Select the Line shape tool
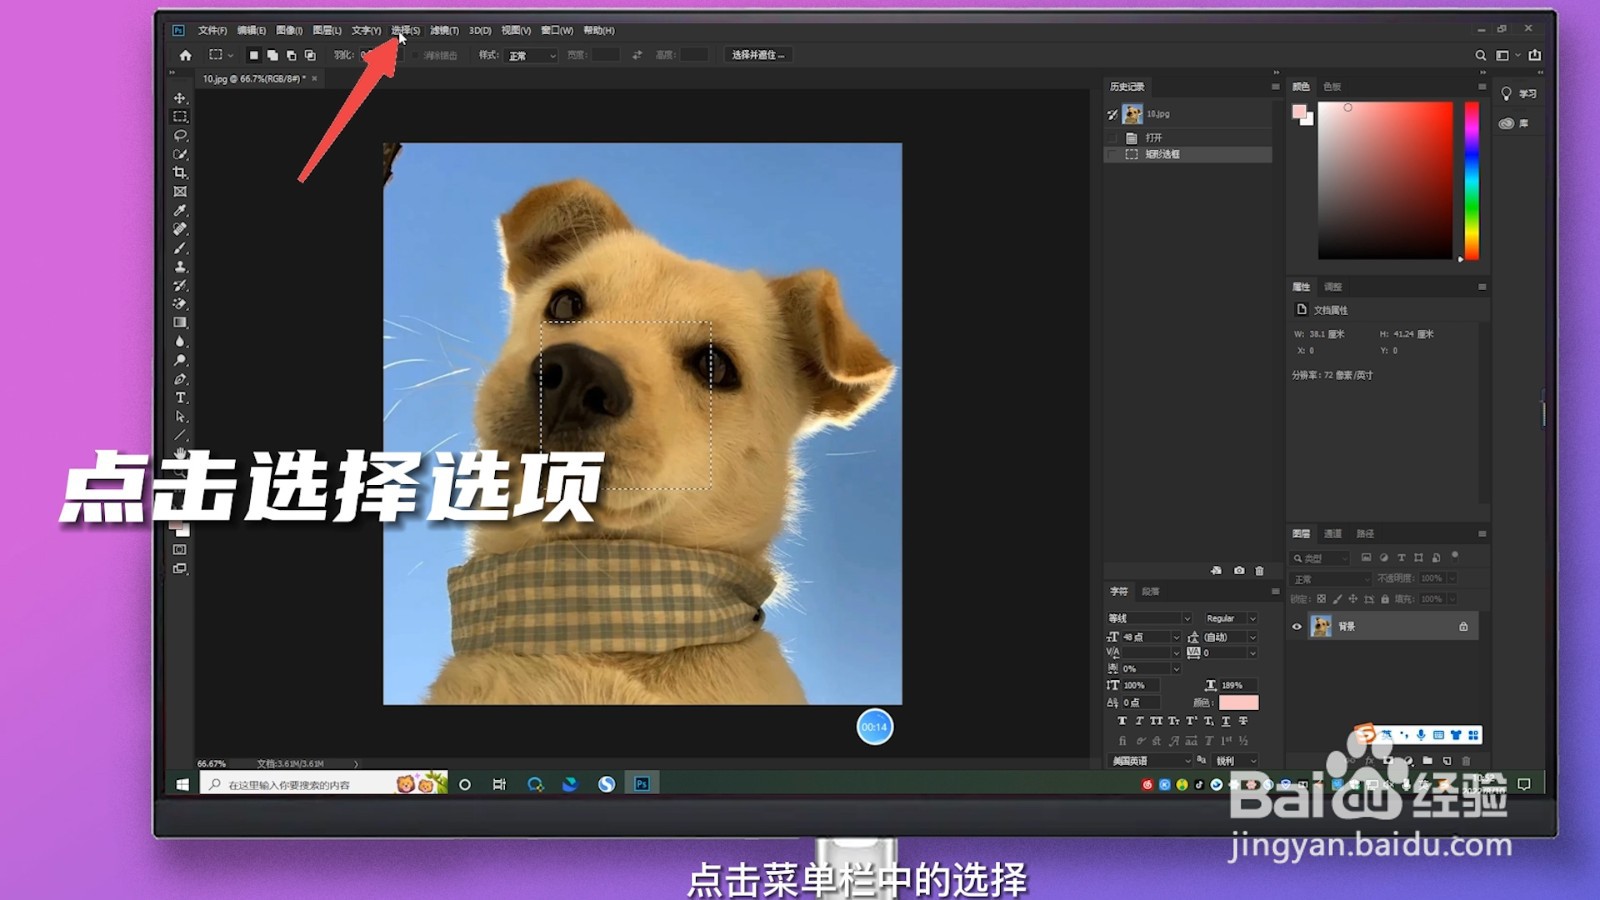This screenshot has height=900, width=1600. pos(180,436)
